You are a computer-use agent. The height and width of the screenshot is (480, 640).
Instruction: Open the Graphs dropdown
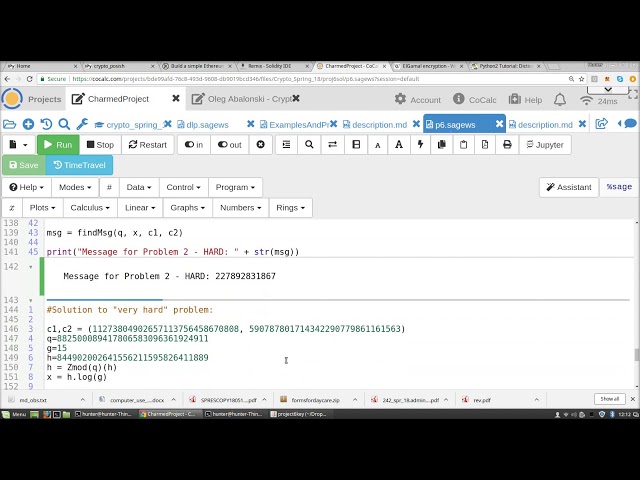point(187,207)
